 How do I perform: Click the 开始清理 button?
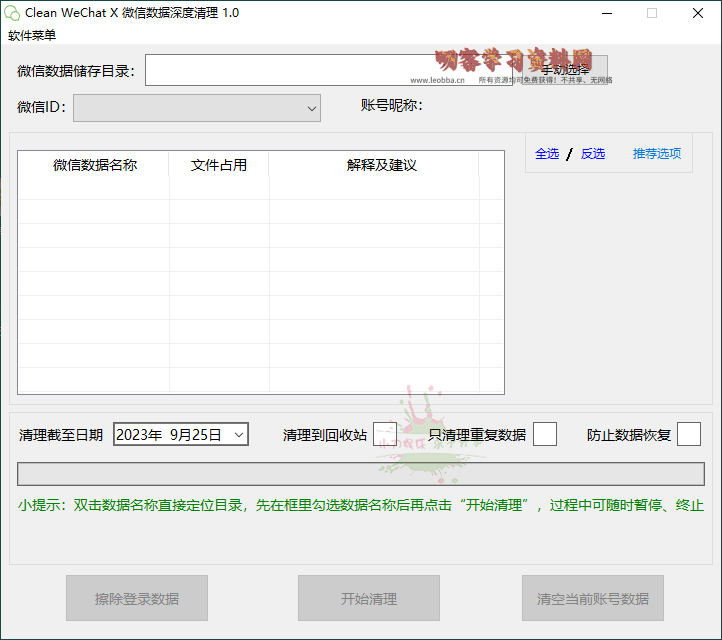[x=369, y=598]
